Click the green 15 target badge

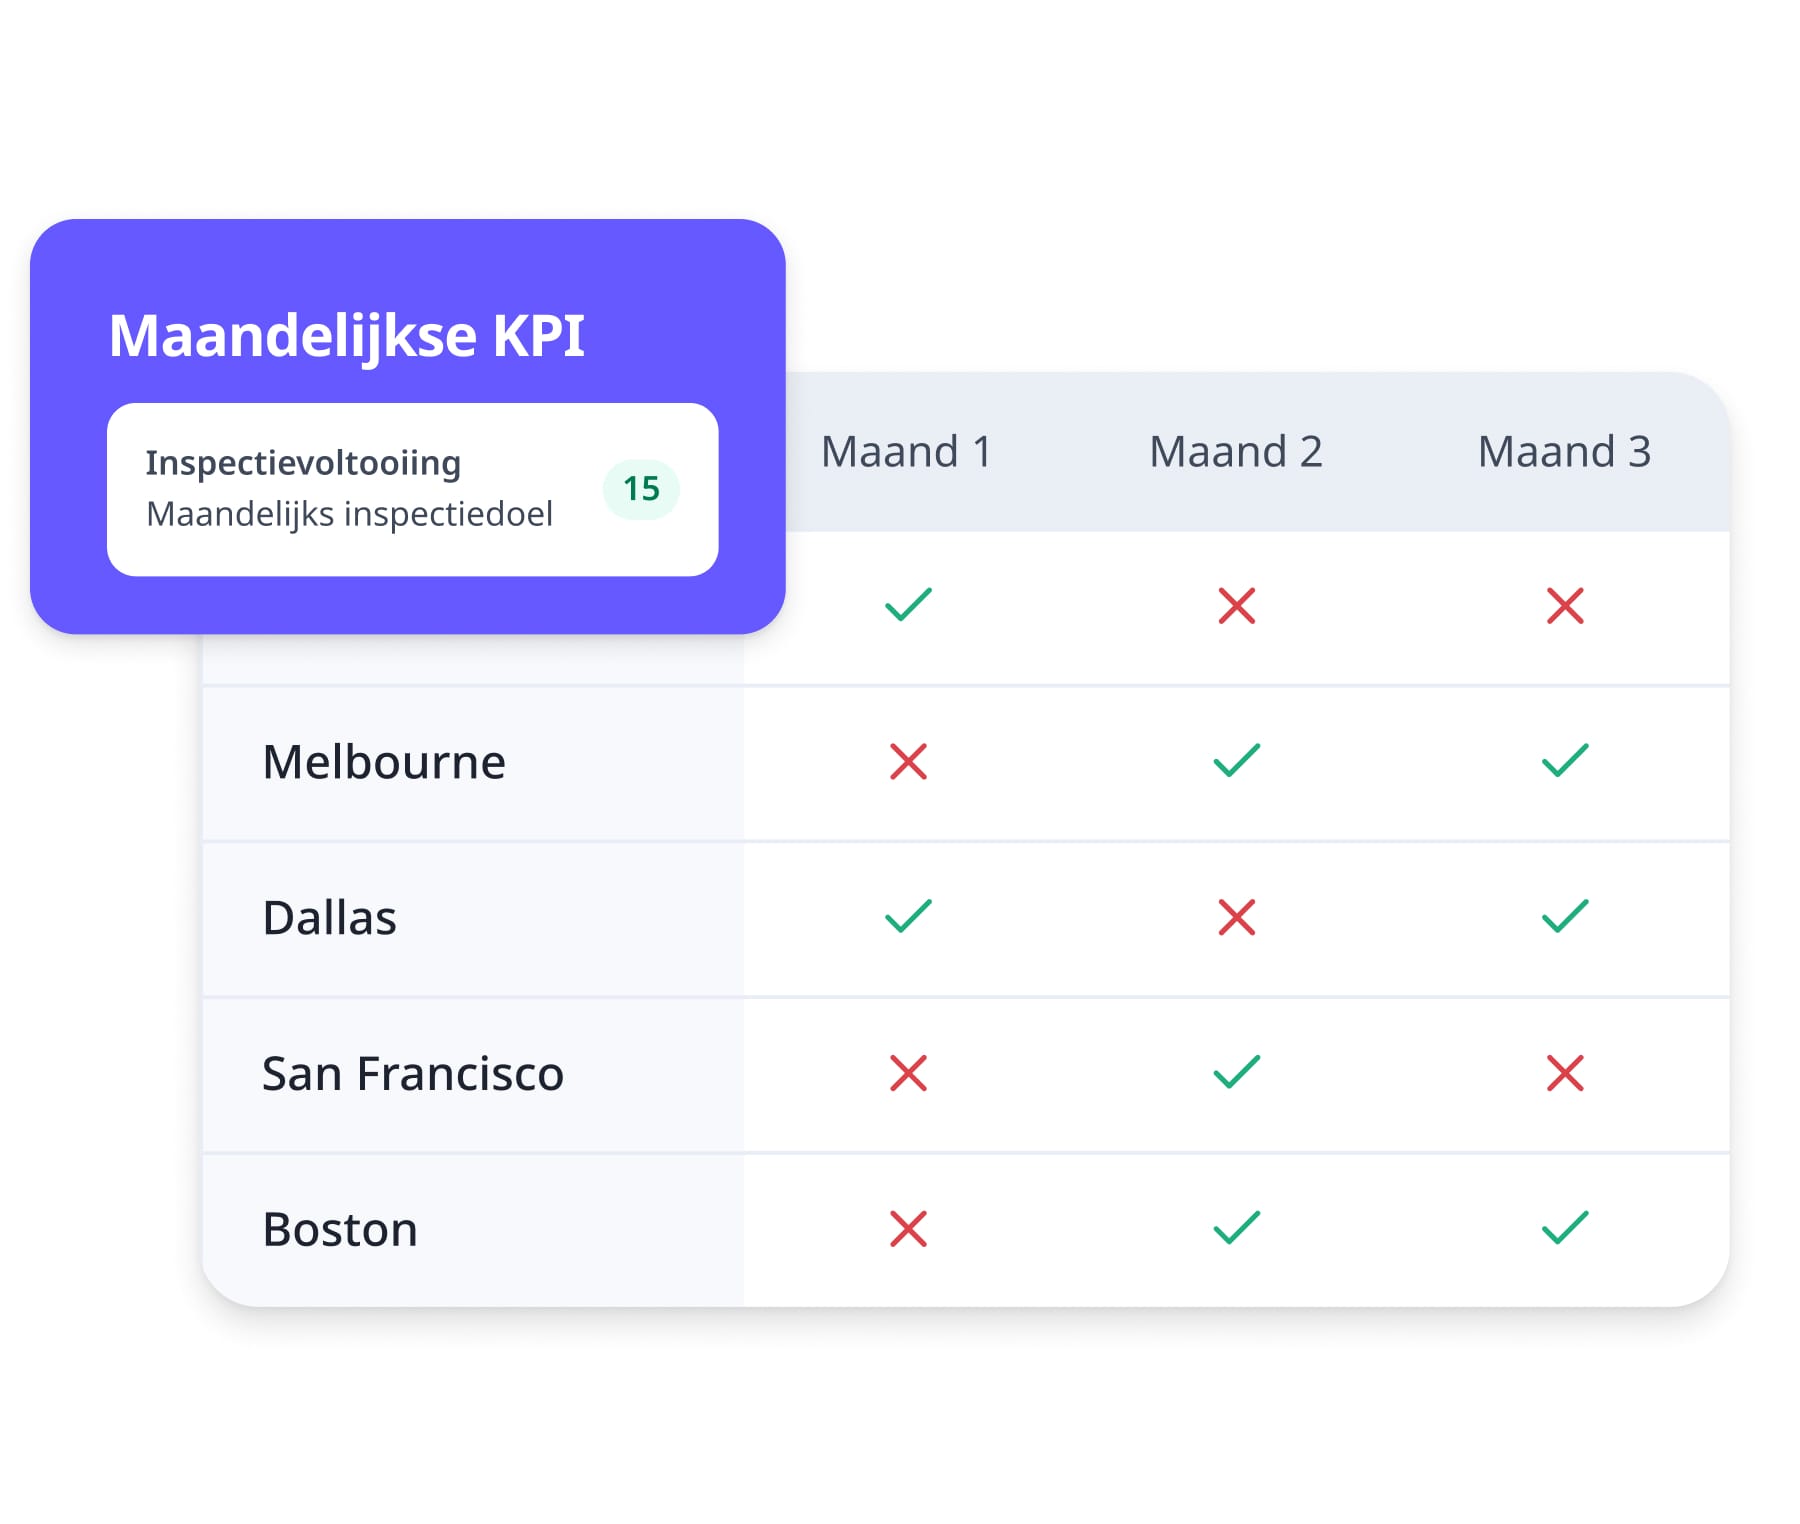pyautogui.click(x=641, y=489)
